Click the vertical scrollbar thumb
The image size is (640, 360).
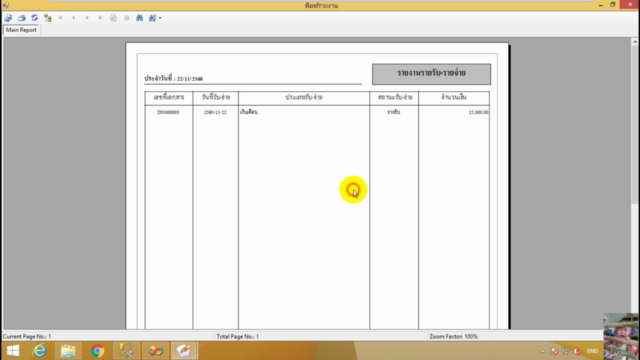pyautogui.click(x=635, y=124)
